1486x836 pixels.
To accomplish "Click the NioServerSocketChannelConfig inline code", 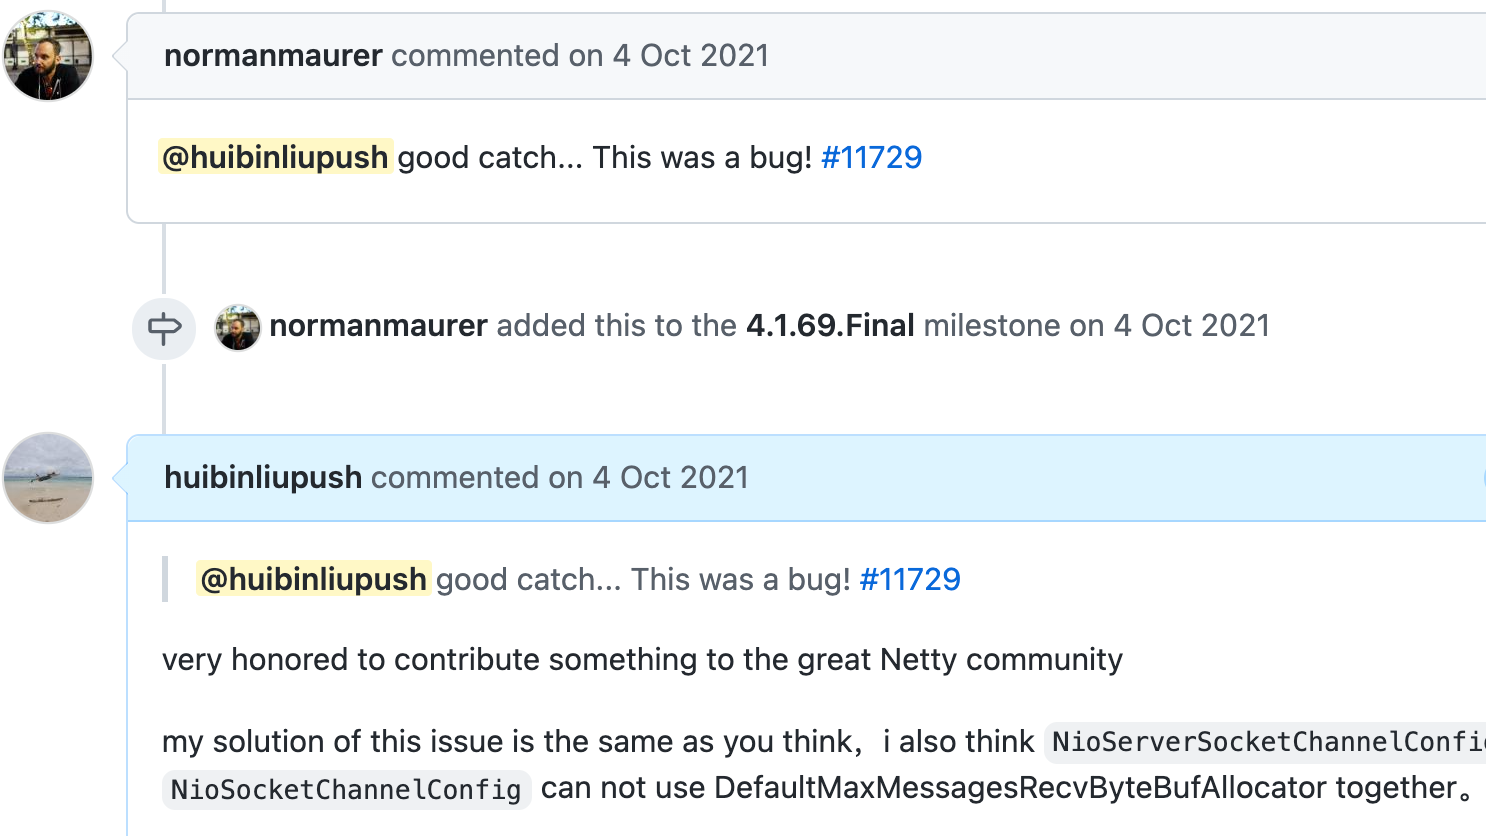I will (1265, 742).
